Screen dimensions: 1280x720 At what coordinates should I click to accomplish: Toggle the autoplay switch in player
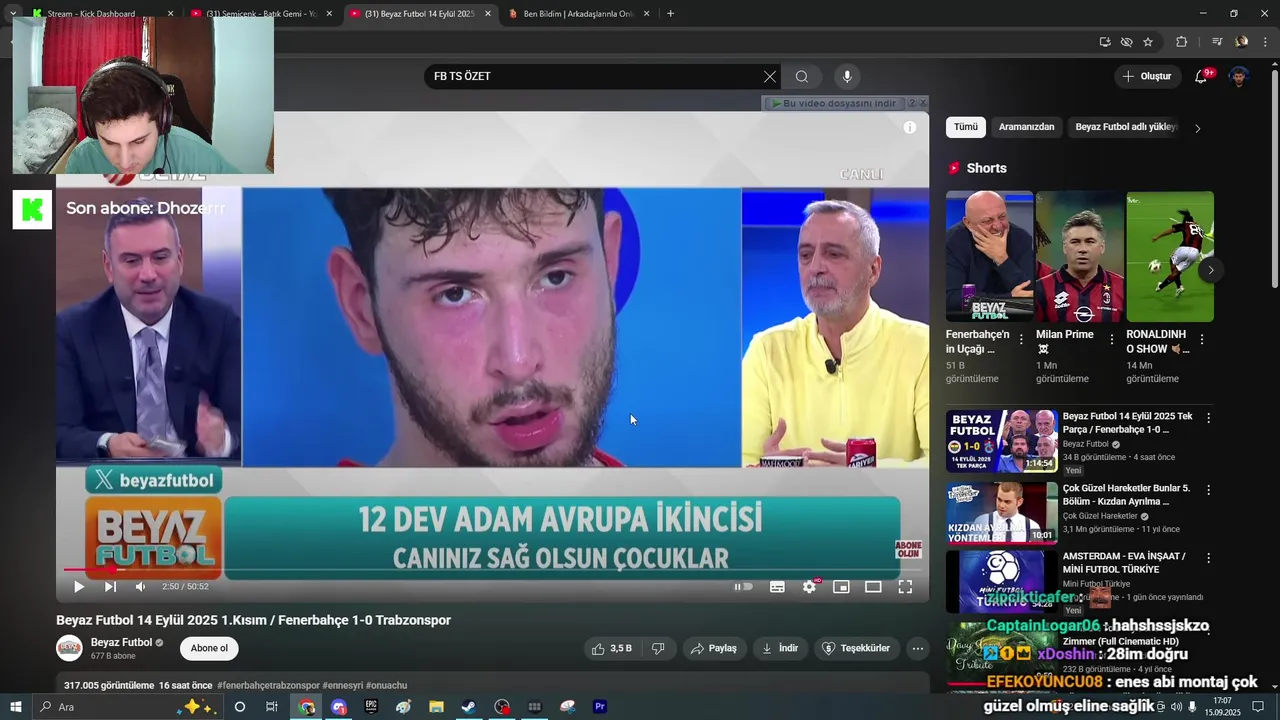click(x=743, y=587)
